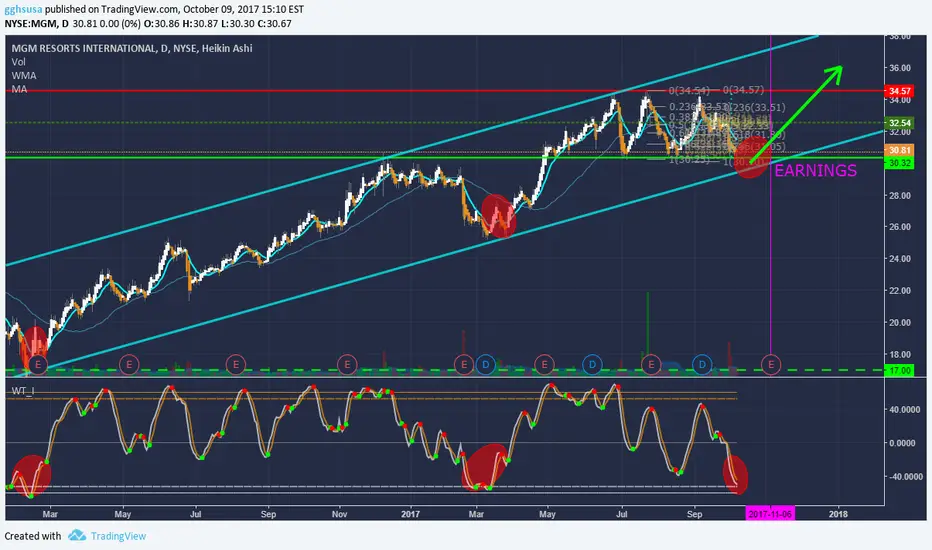
Task: Click the TradingView cloud logo icon
Action: (77, 536)
